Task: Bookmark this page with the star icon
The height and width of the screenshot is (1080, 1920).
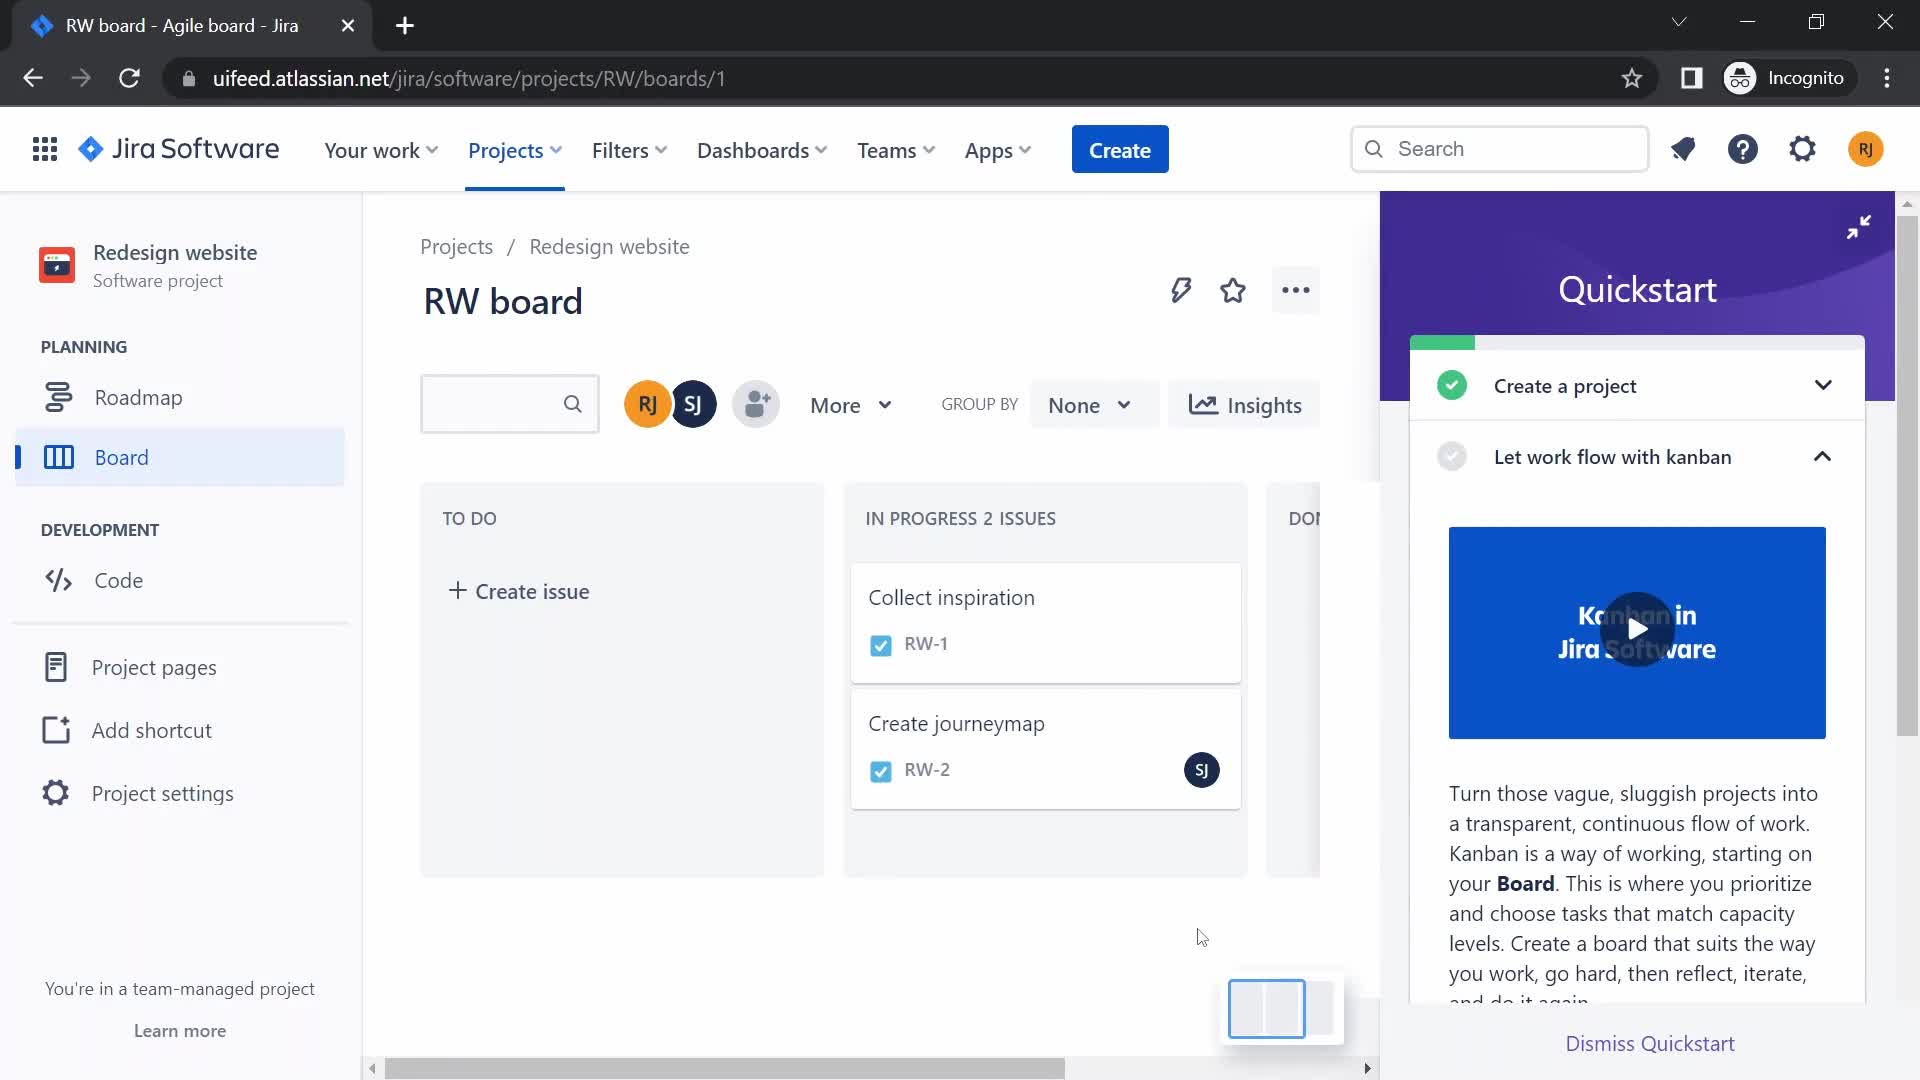Action: click(x=1632, y=78)
